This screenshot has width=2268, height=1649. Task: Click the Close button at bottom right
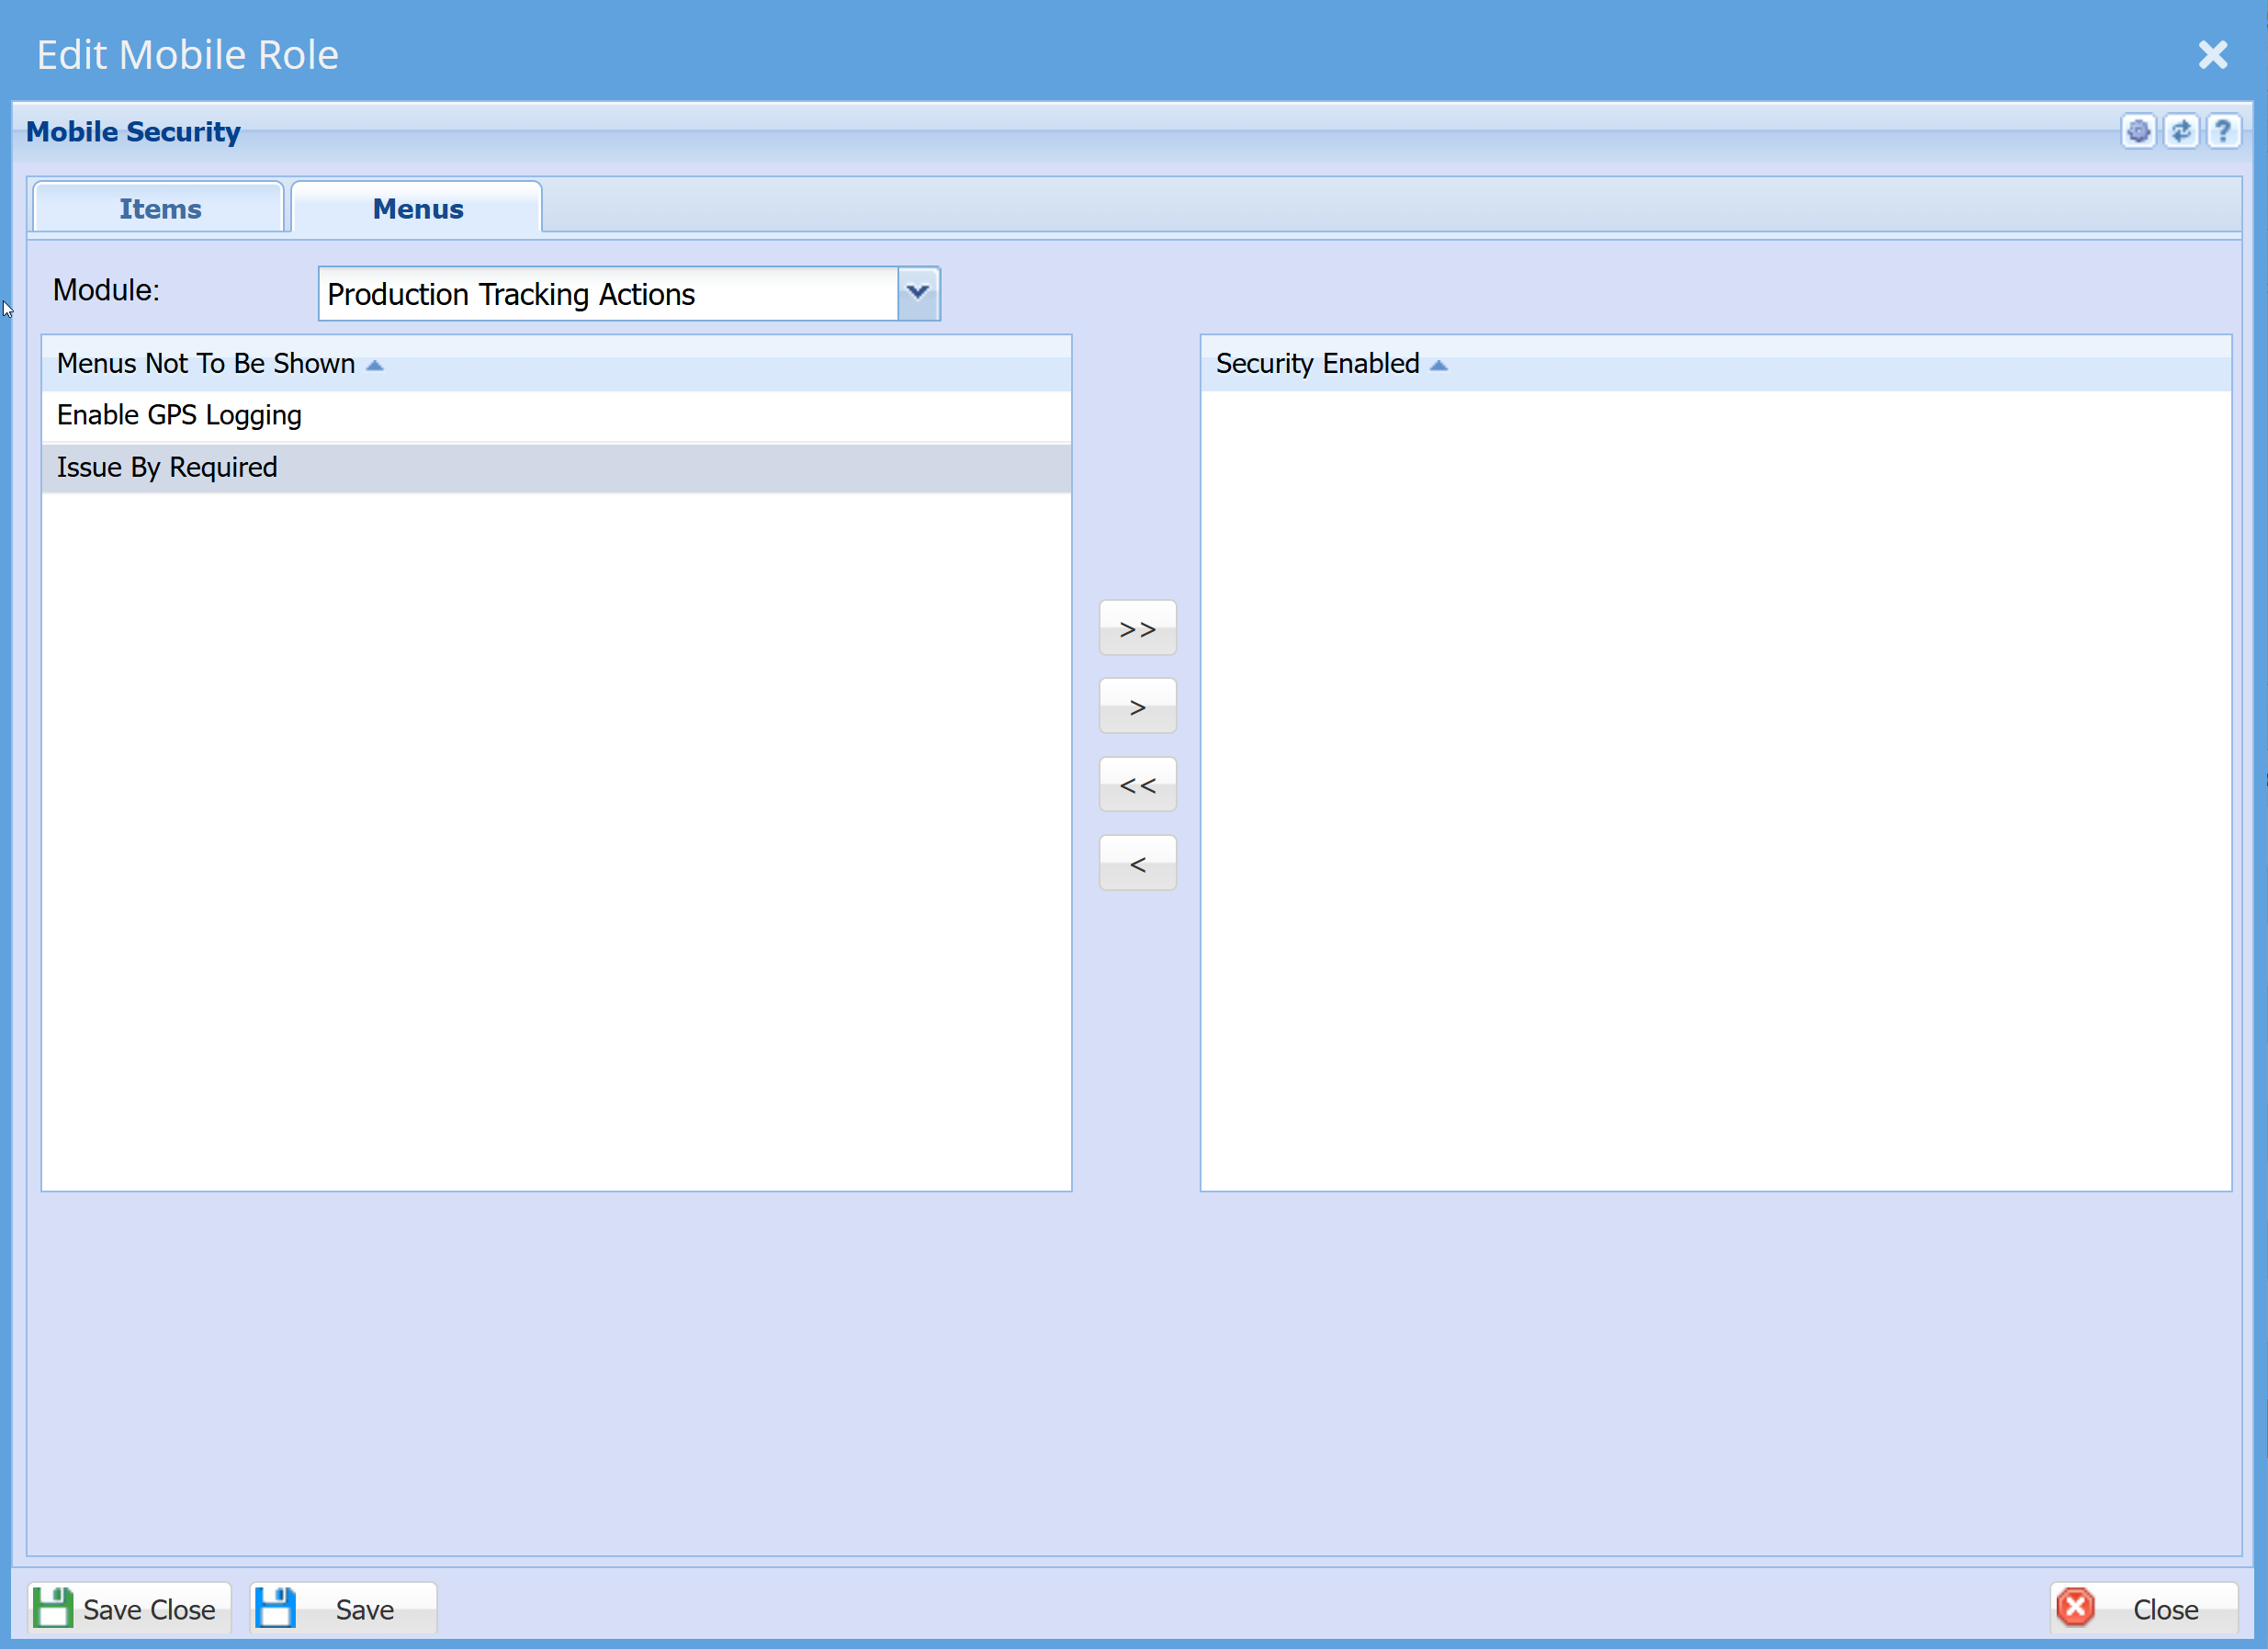(2143, 1608)
